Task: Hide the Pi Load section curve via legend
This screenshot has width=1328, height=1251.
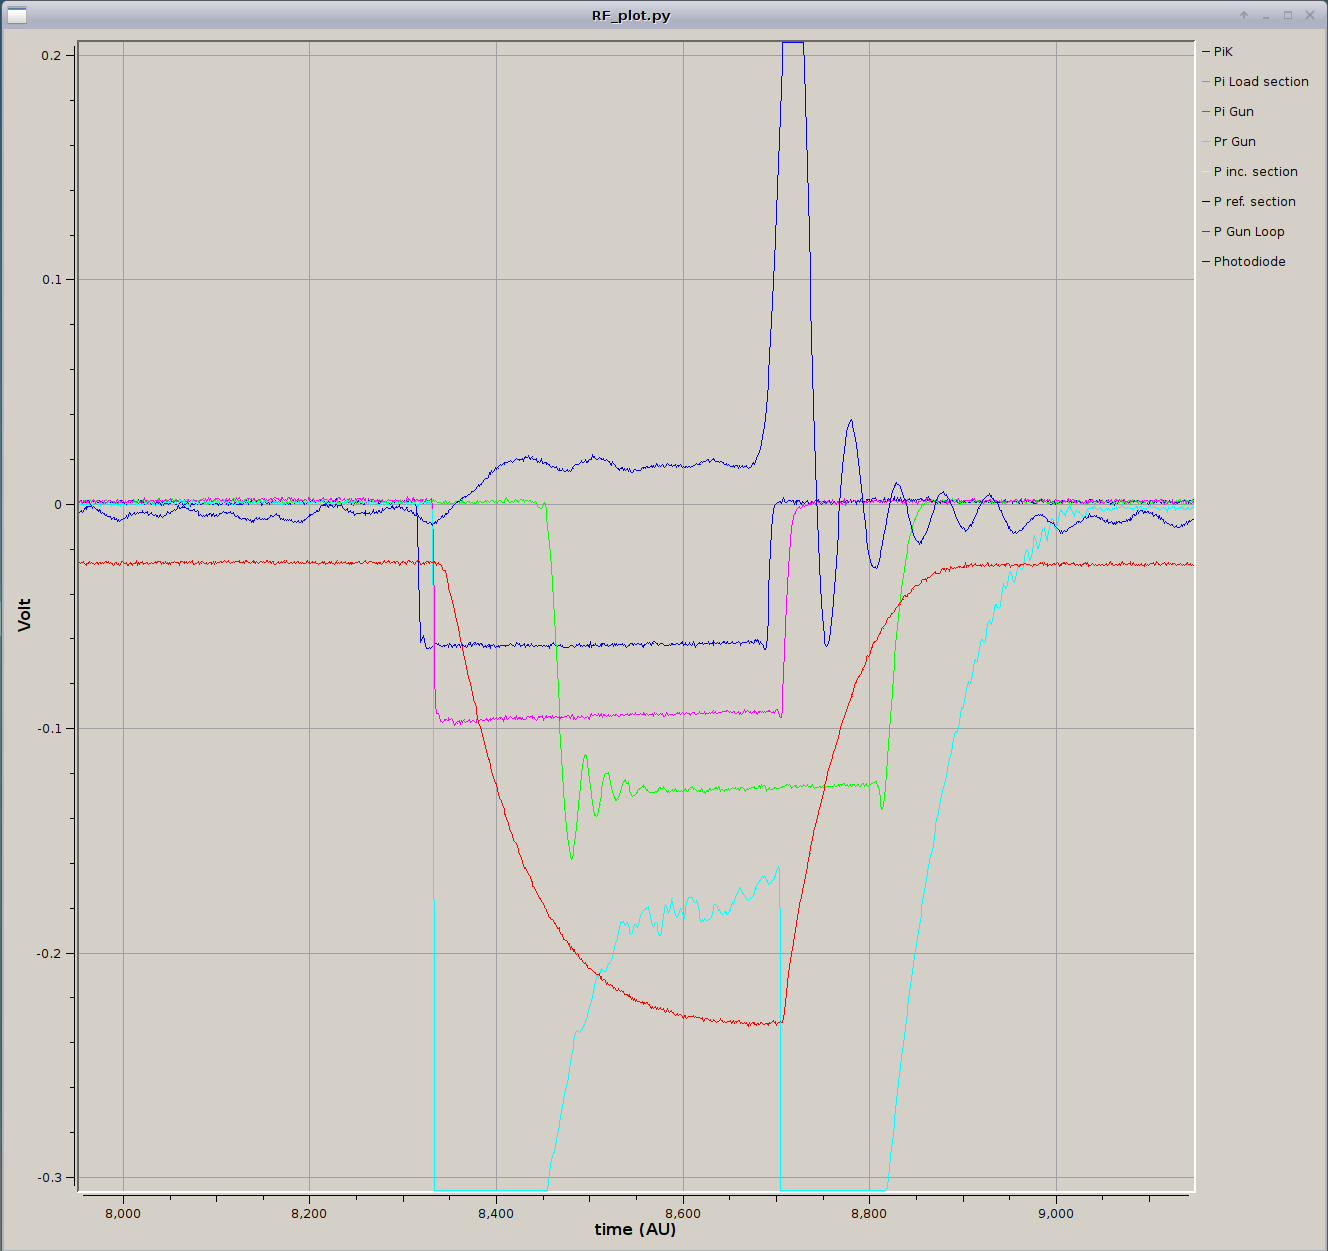Action: point(1260,82)
